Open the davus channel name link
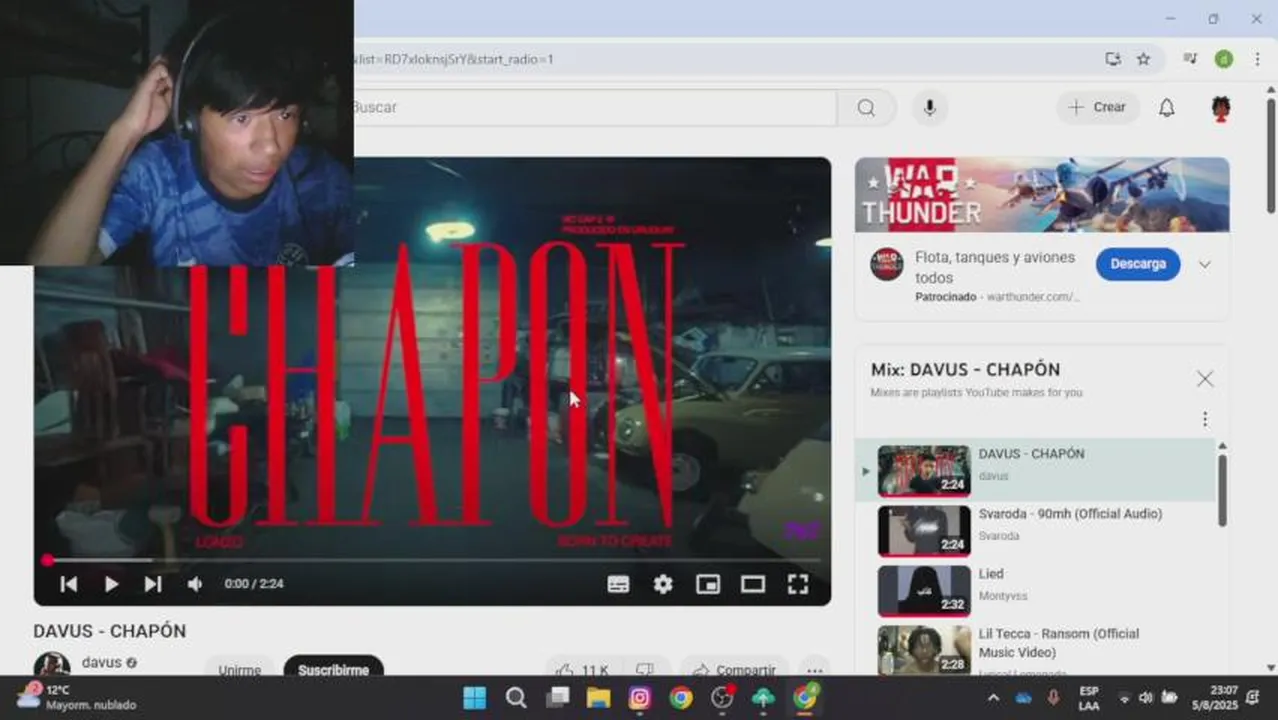 [x=101, y=662]
